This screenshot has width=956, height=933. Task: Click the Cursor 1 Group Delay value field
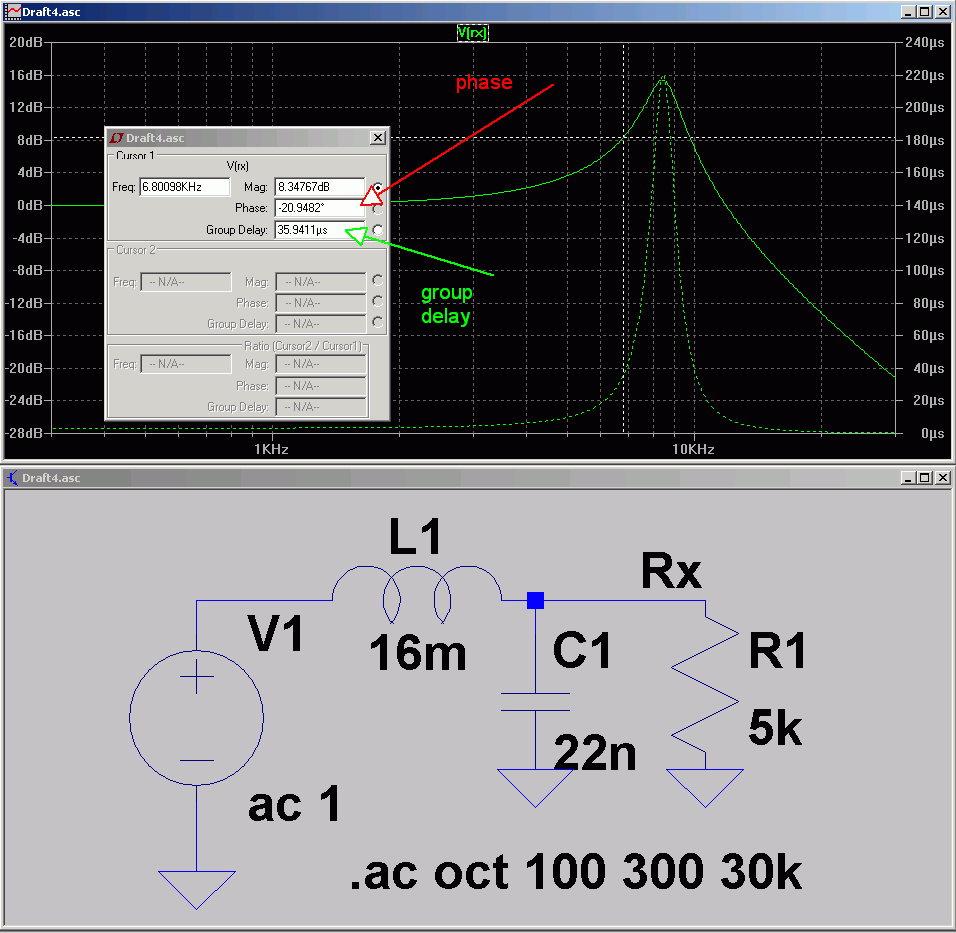(x=319, y=230)
